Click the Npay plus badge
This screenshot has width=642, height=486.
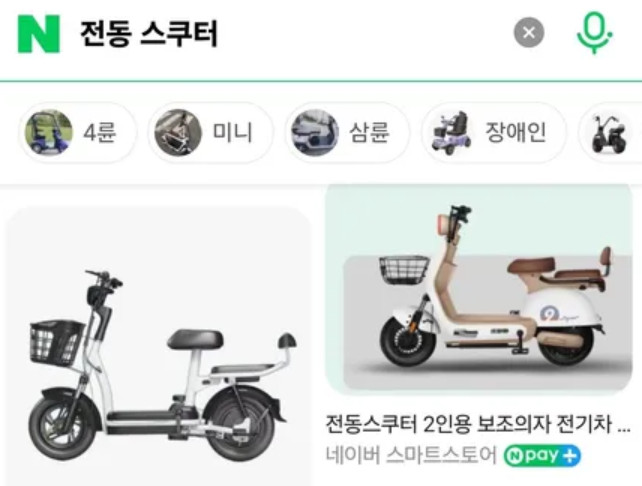542,455
